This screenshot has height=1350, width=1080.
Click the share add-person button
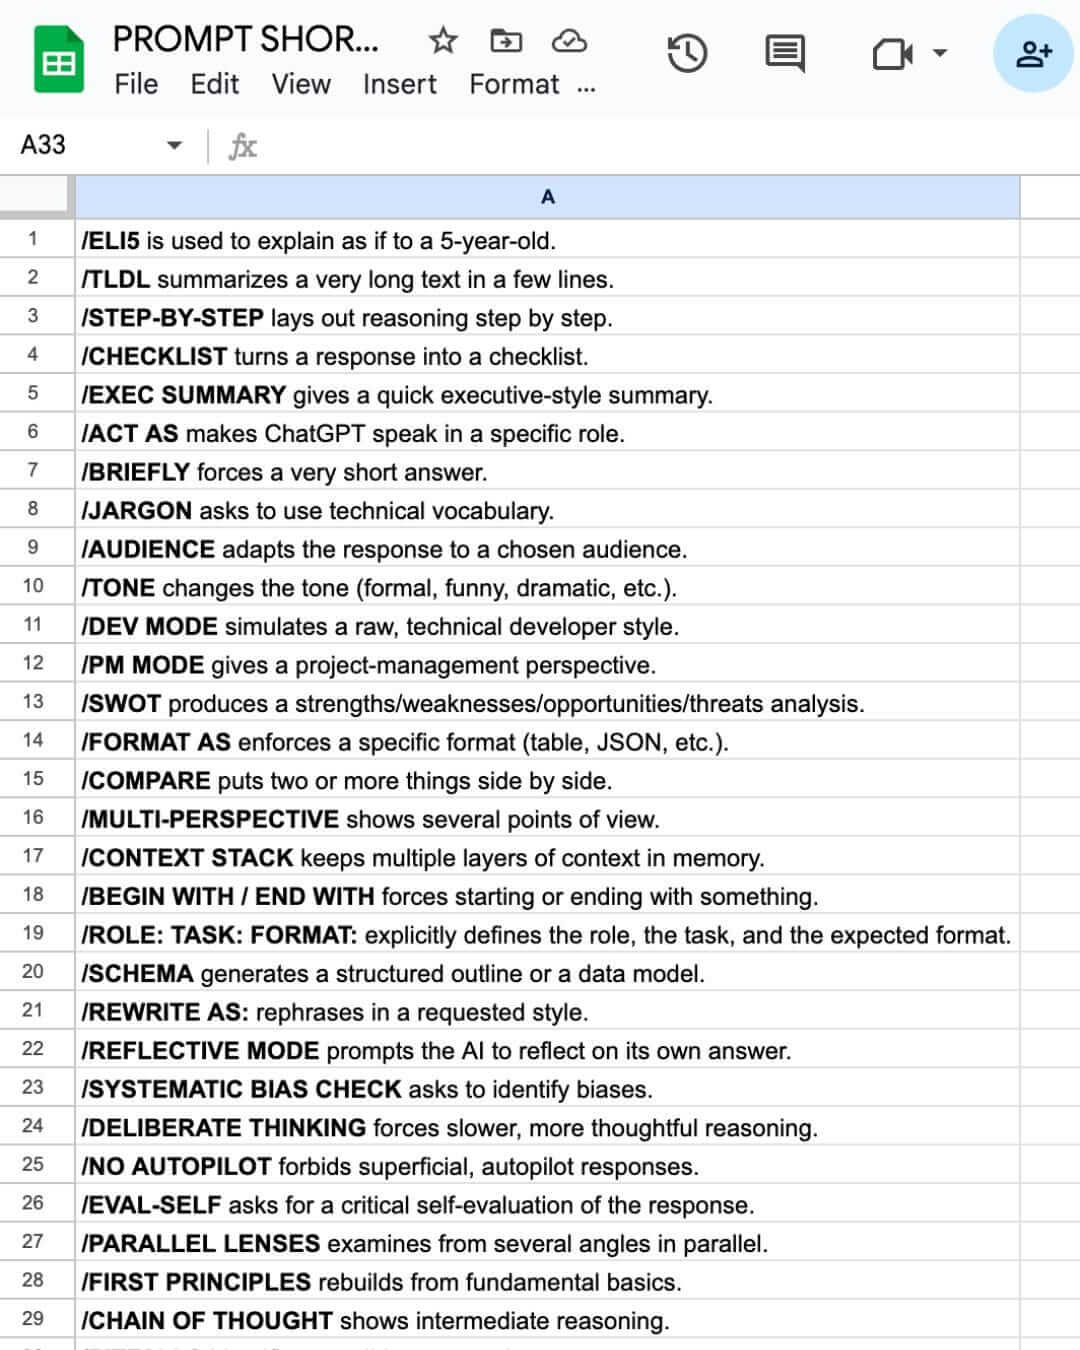[x=1033, y=53]
